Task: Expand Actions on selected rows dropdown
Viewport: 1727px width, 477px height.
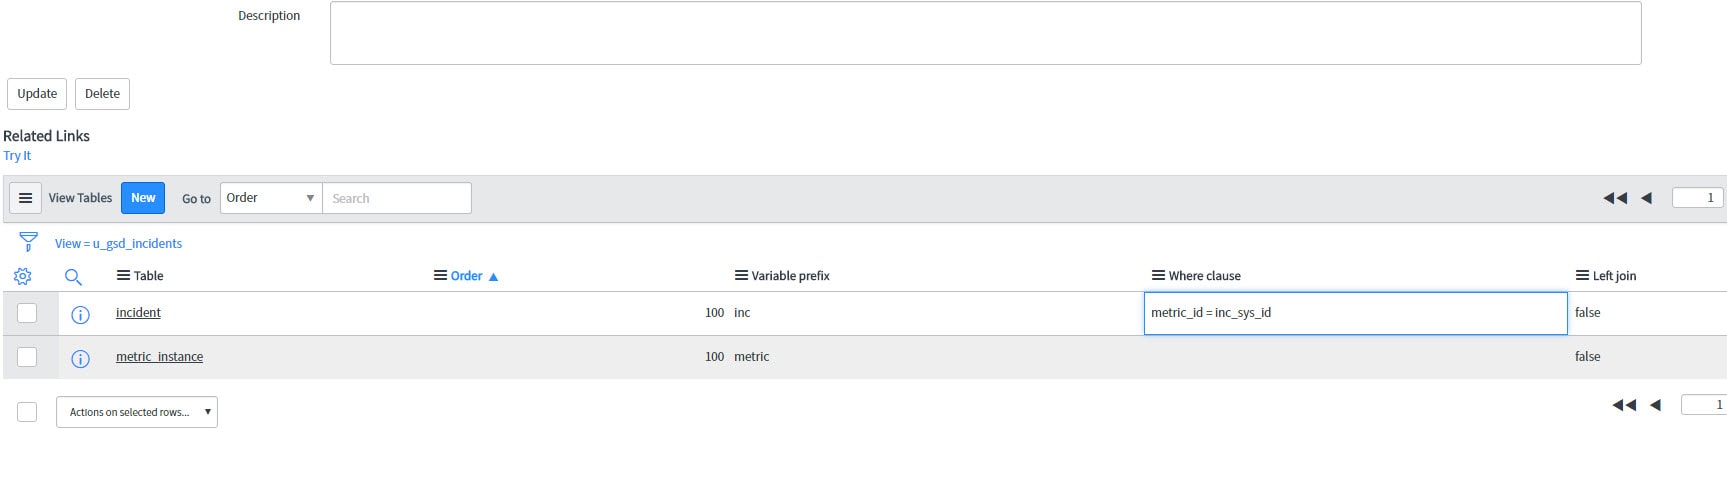Action: 137,412
